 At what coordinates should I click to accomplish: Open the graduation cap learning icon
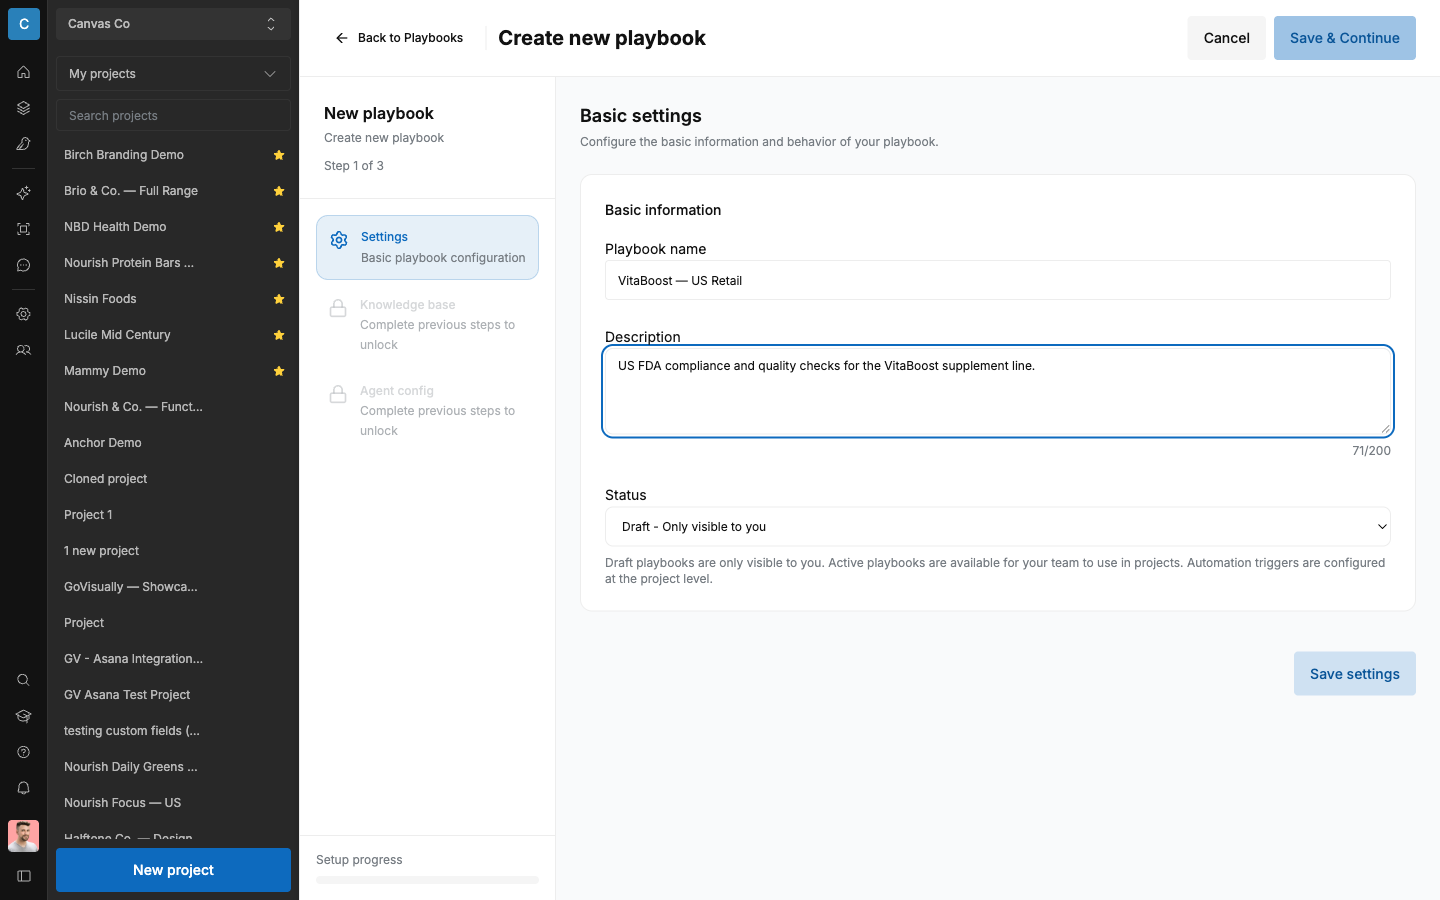[23, 716]
